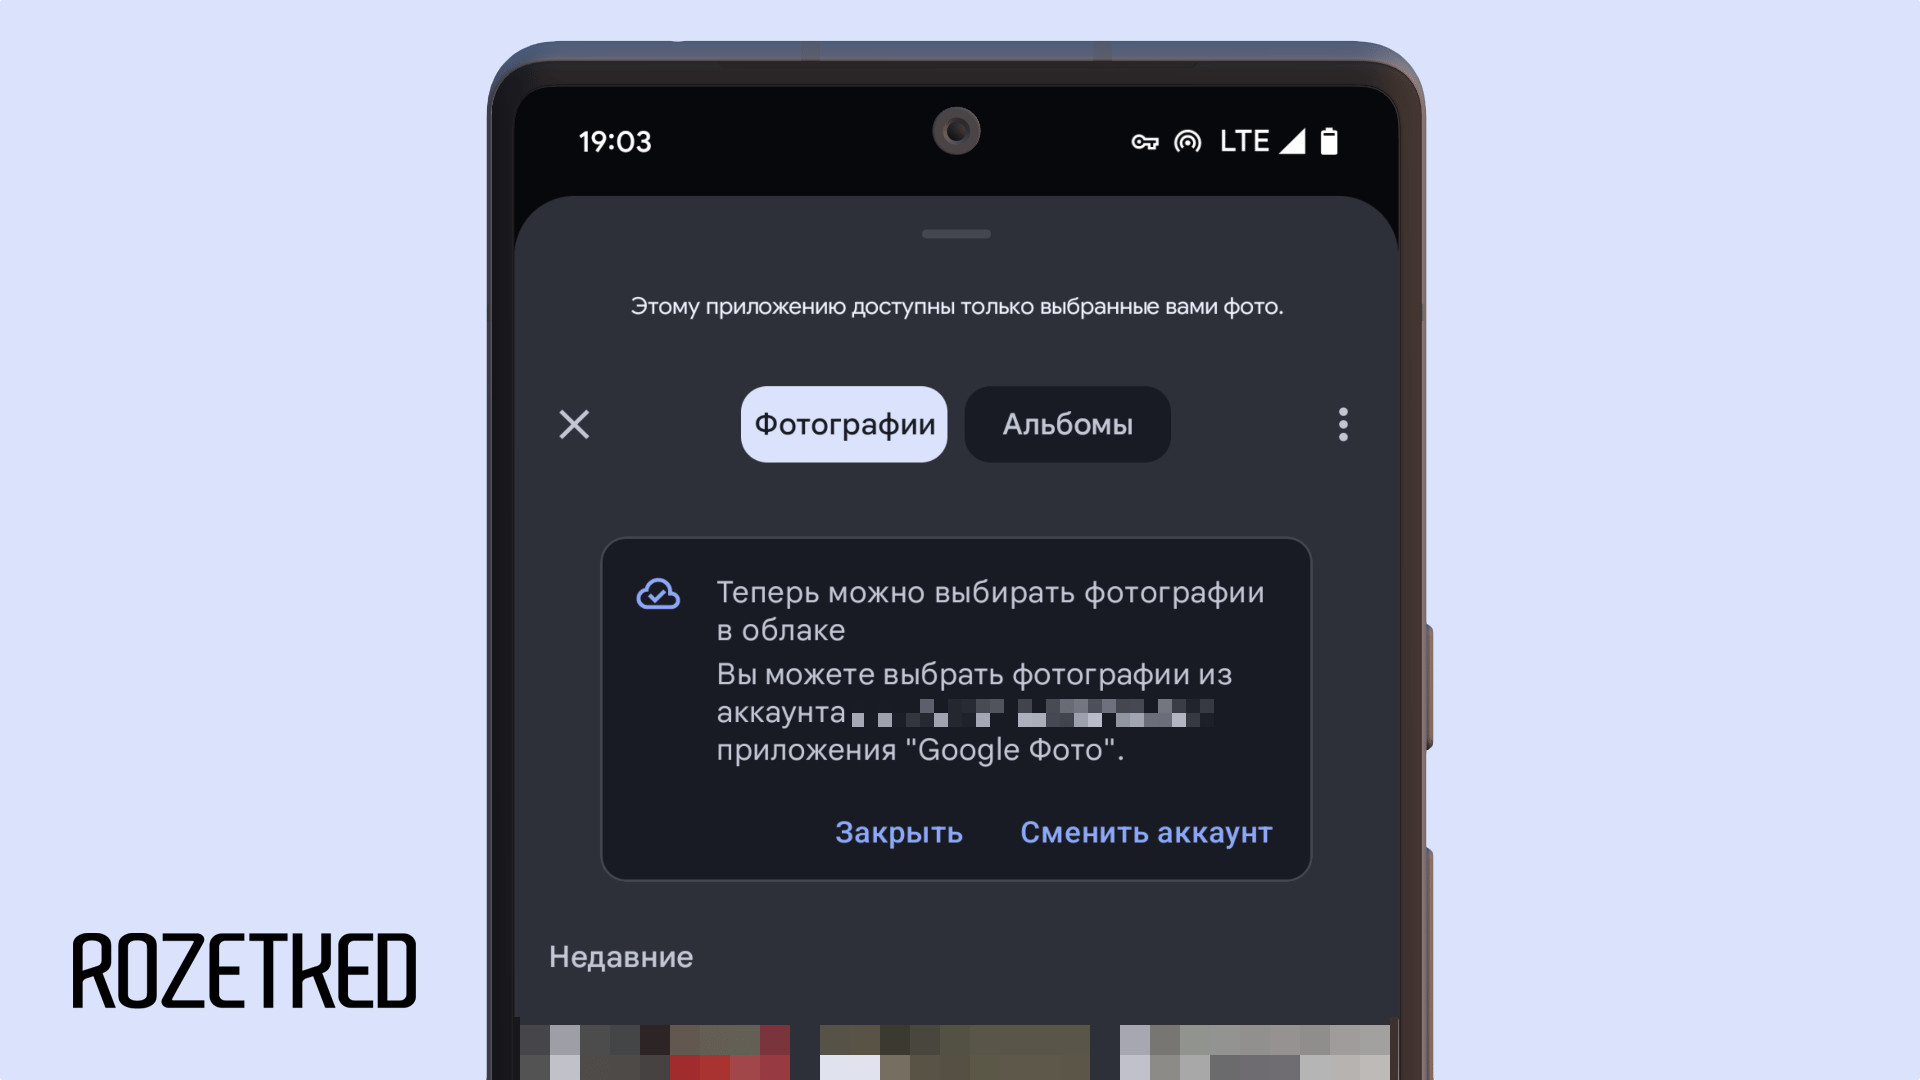This screenshot has height=1080, width=1920.
Task: Open the Недавние section expander
Action: pos(620,956)
